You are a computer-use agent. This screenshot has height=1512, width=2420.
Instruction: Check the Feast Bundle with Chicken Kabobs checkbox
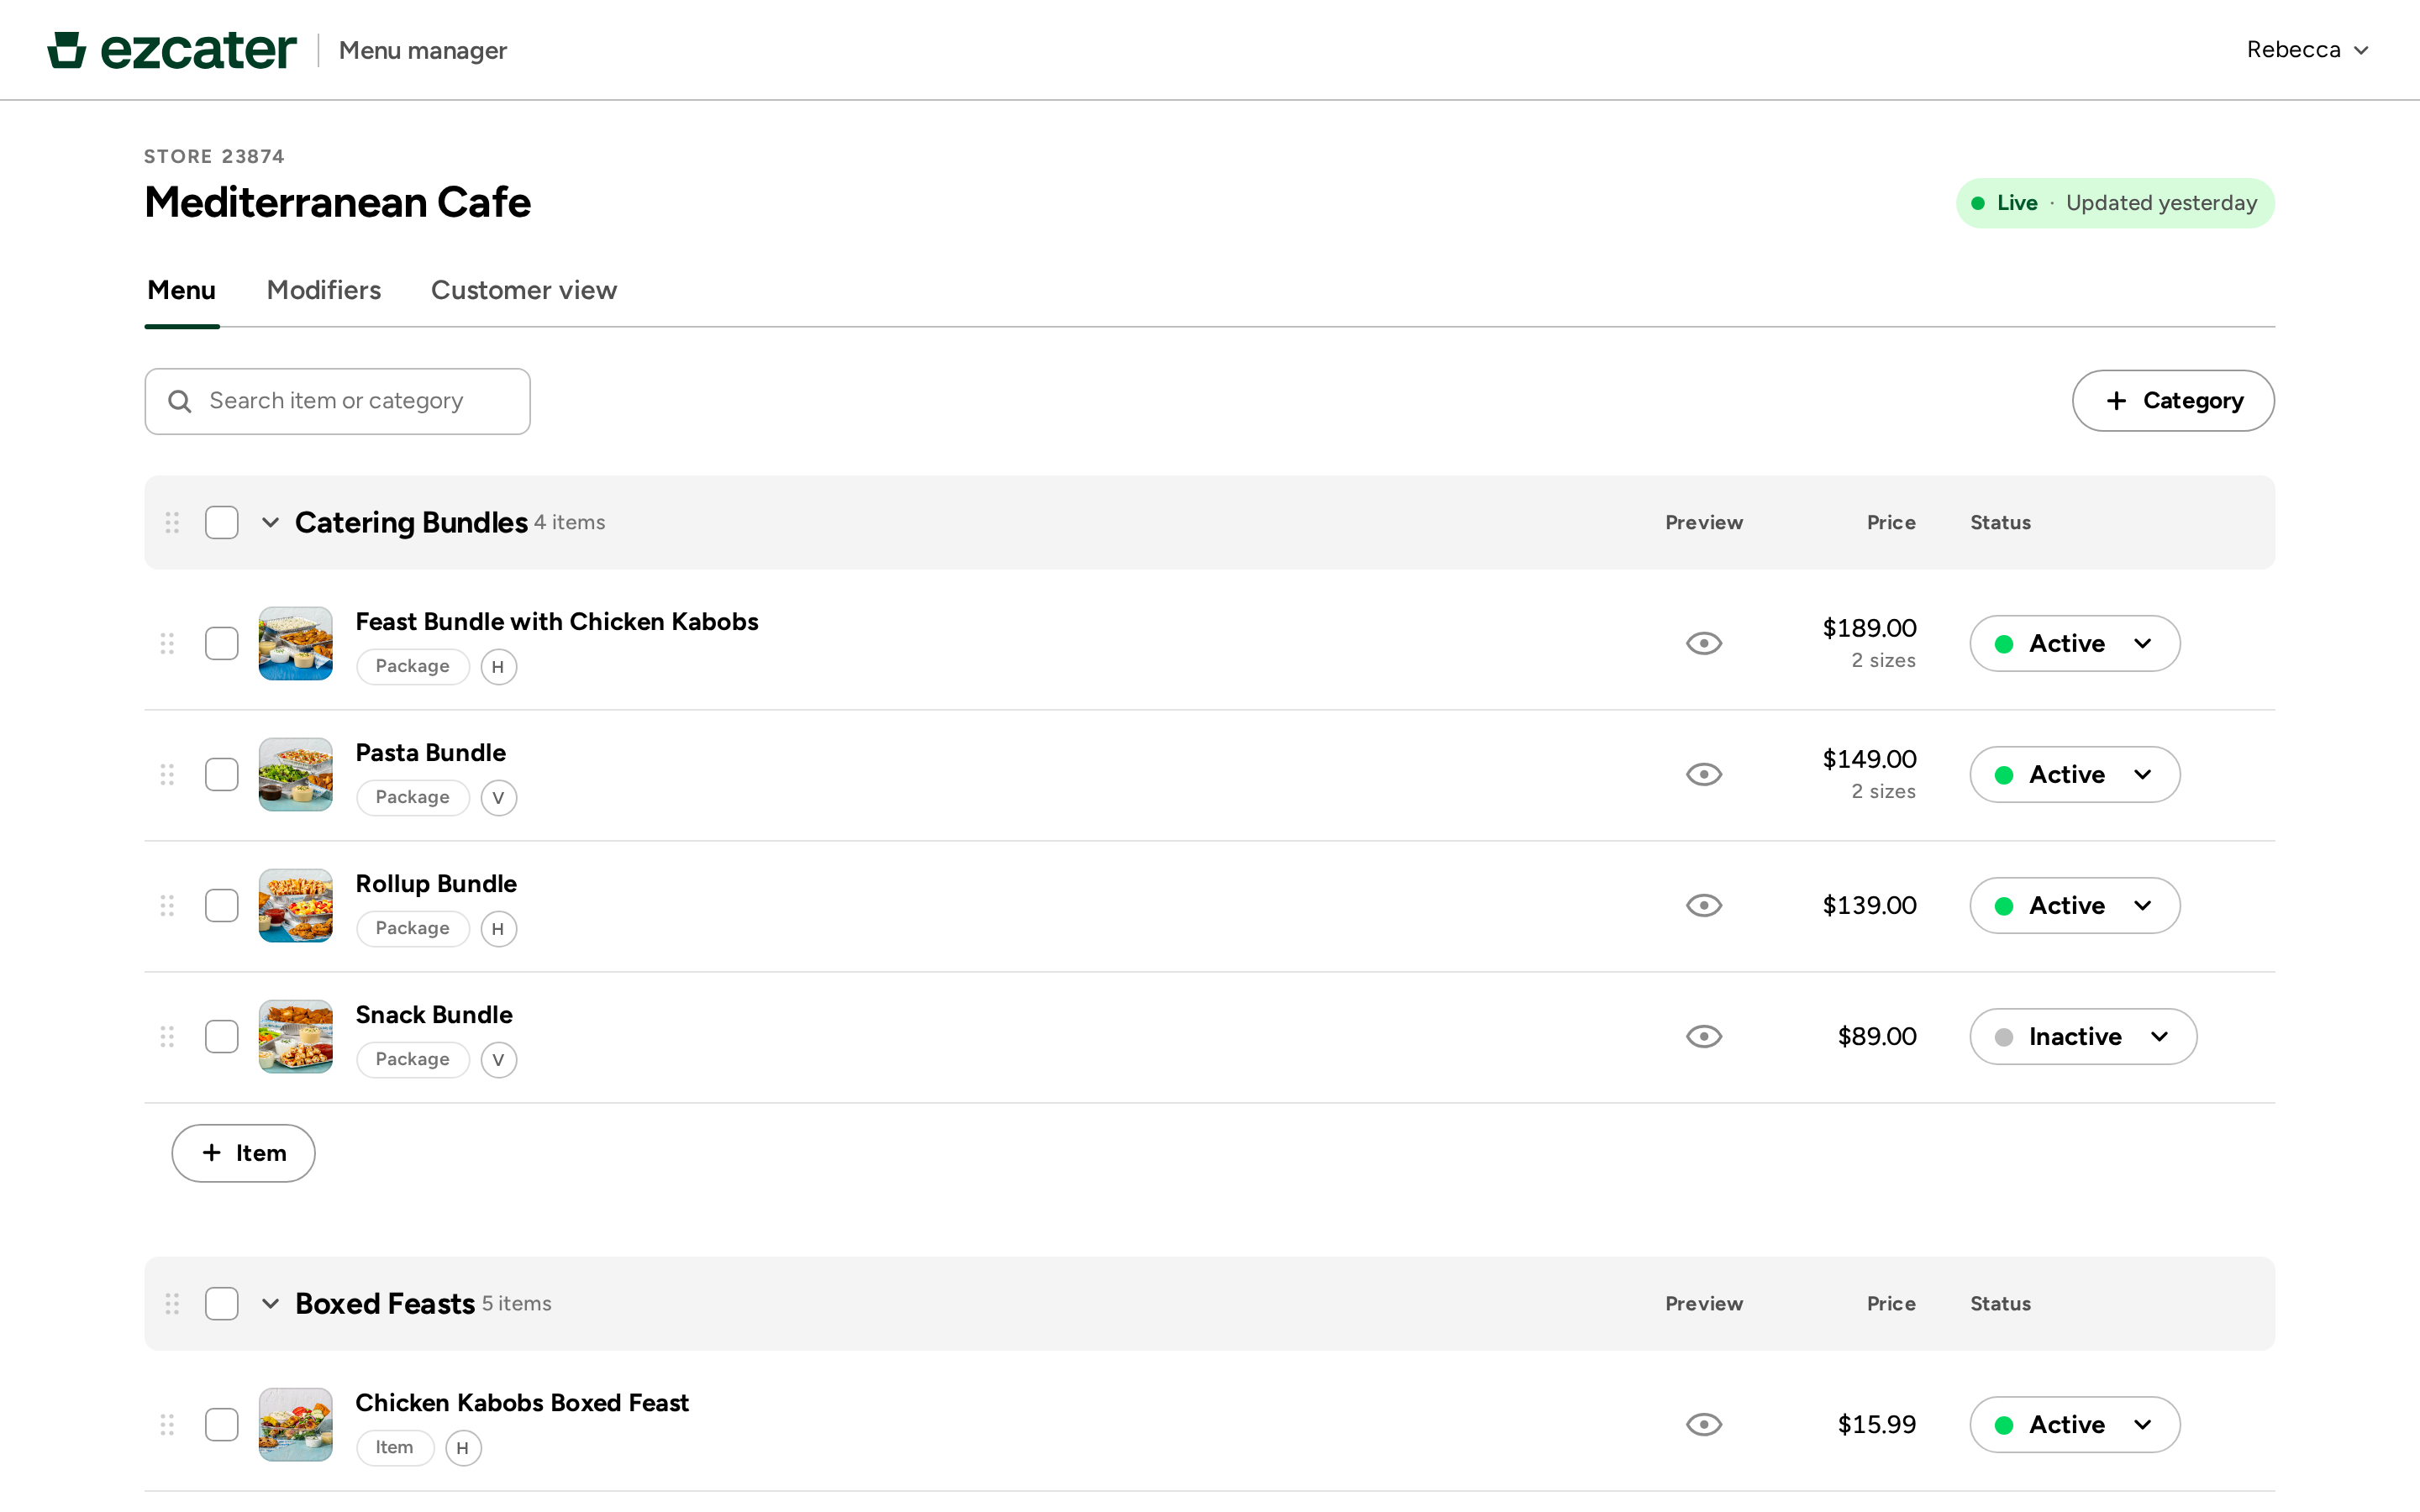(222, 643)
